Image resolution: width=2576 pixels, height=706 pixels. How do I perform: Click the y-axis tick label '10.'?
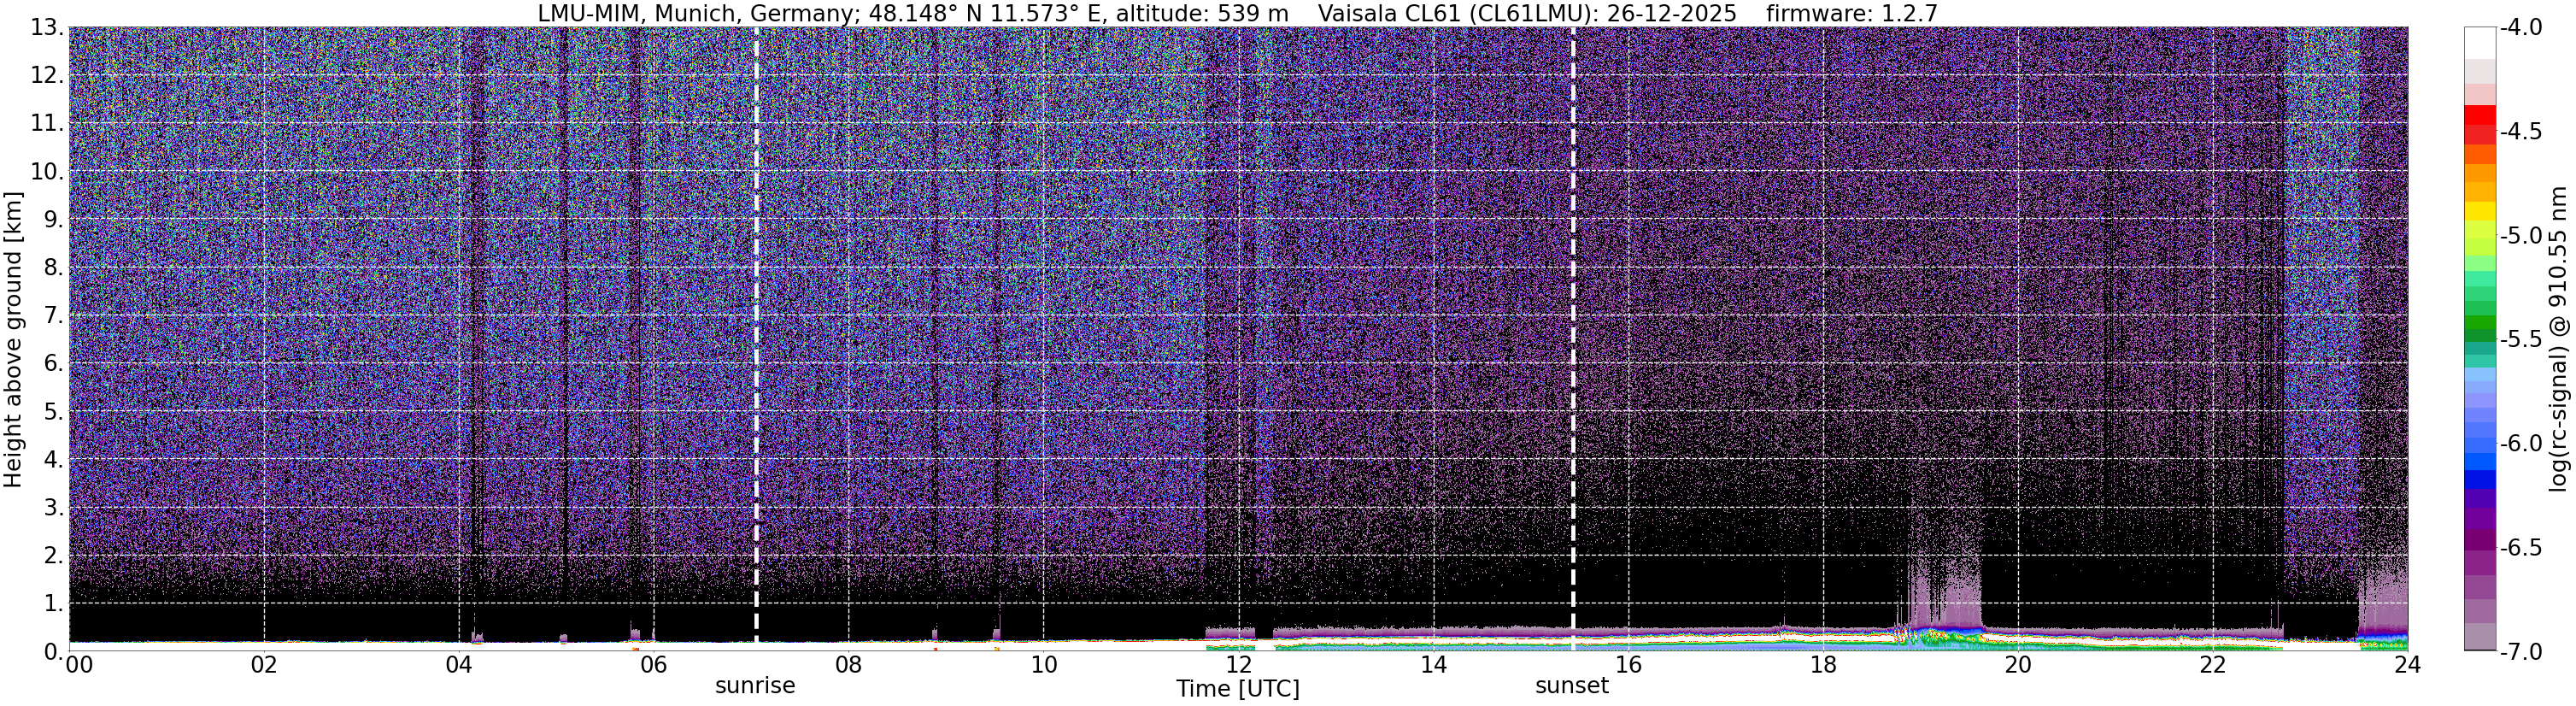[x=47, y=172]
